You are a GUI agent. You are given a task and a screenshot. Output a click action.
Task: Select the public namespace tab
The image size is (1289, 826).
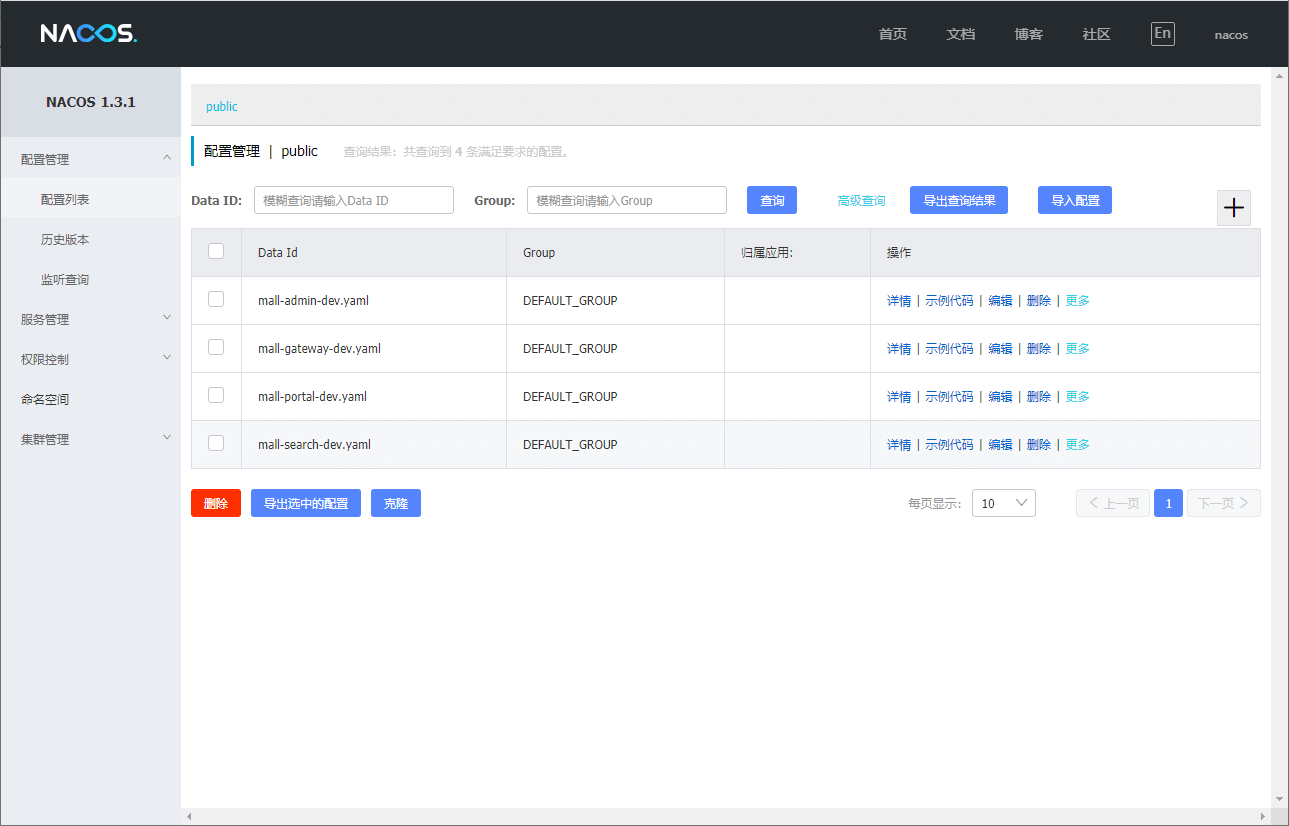[x=222, y=106]
